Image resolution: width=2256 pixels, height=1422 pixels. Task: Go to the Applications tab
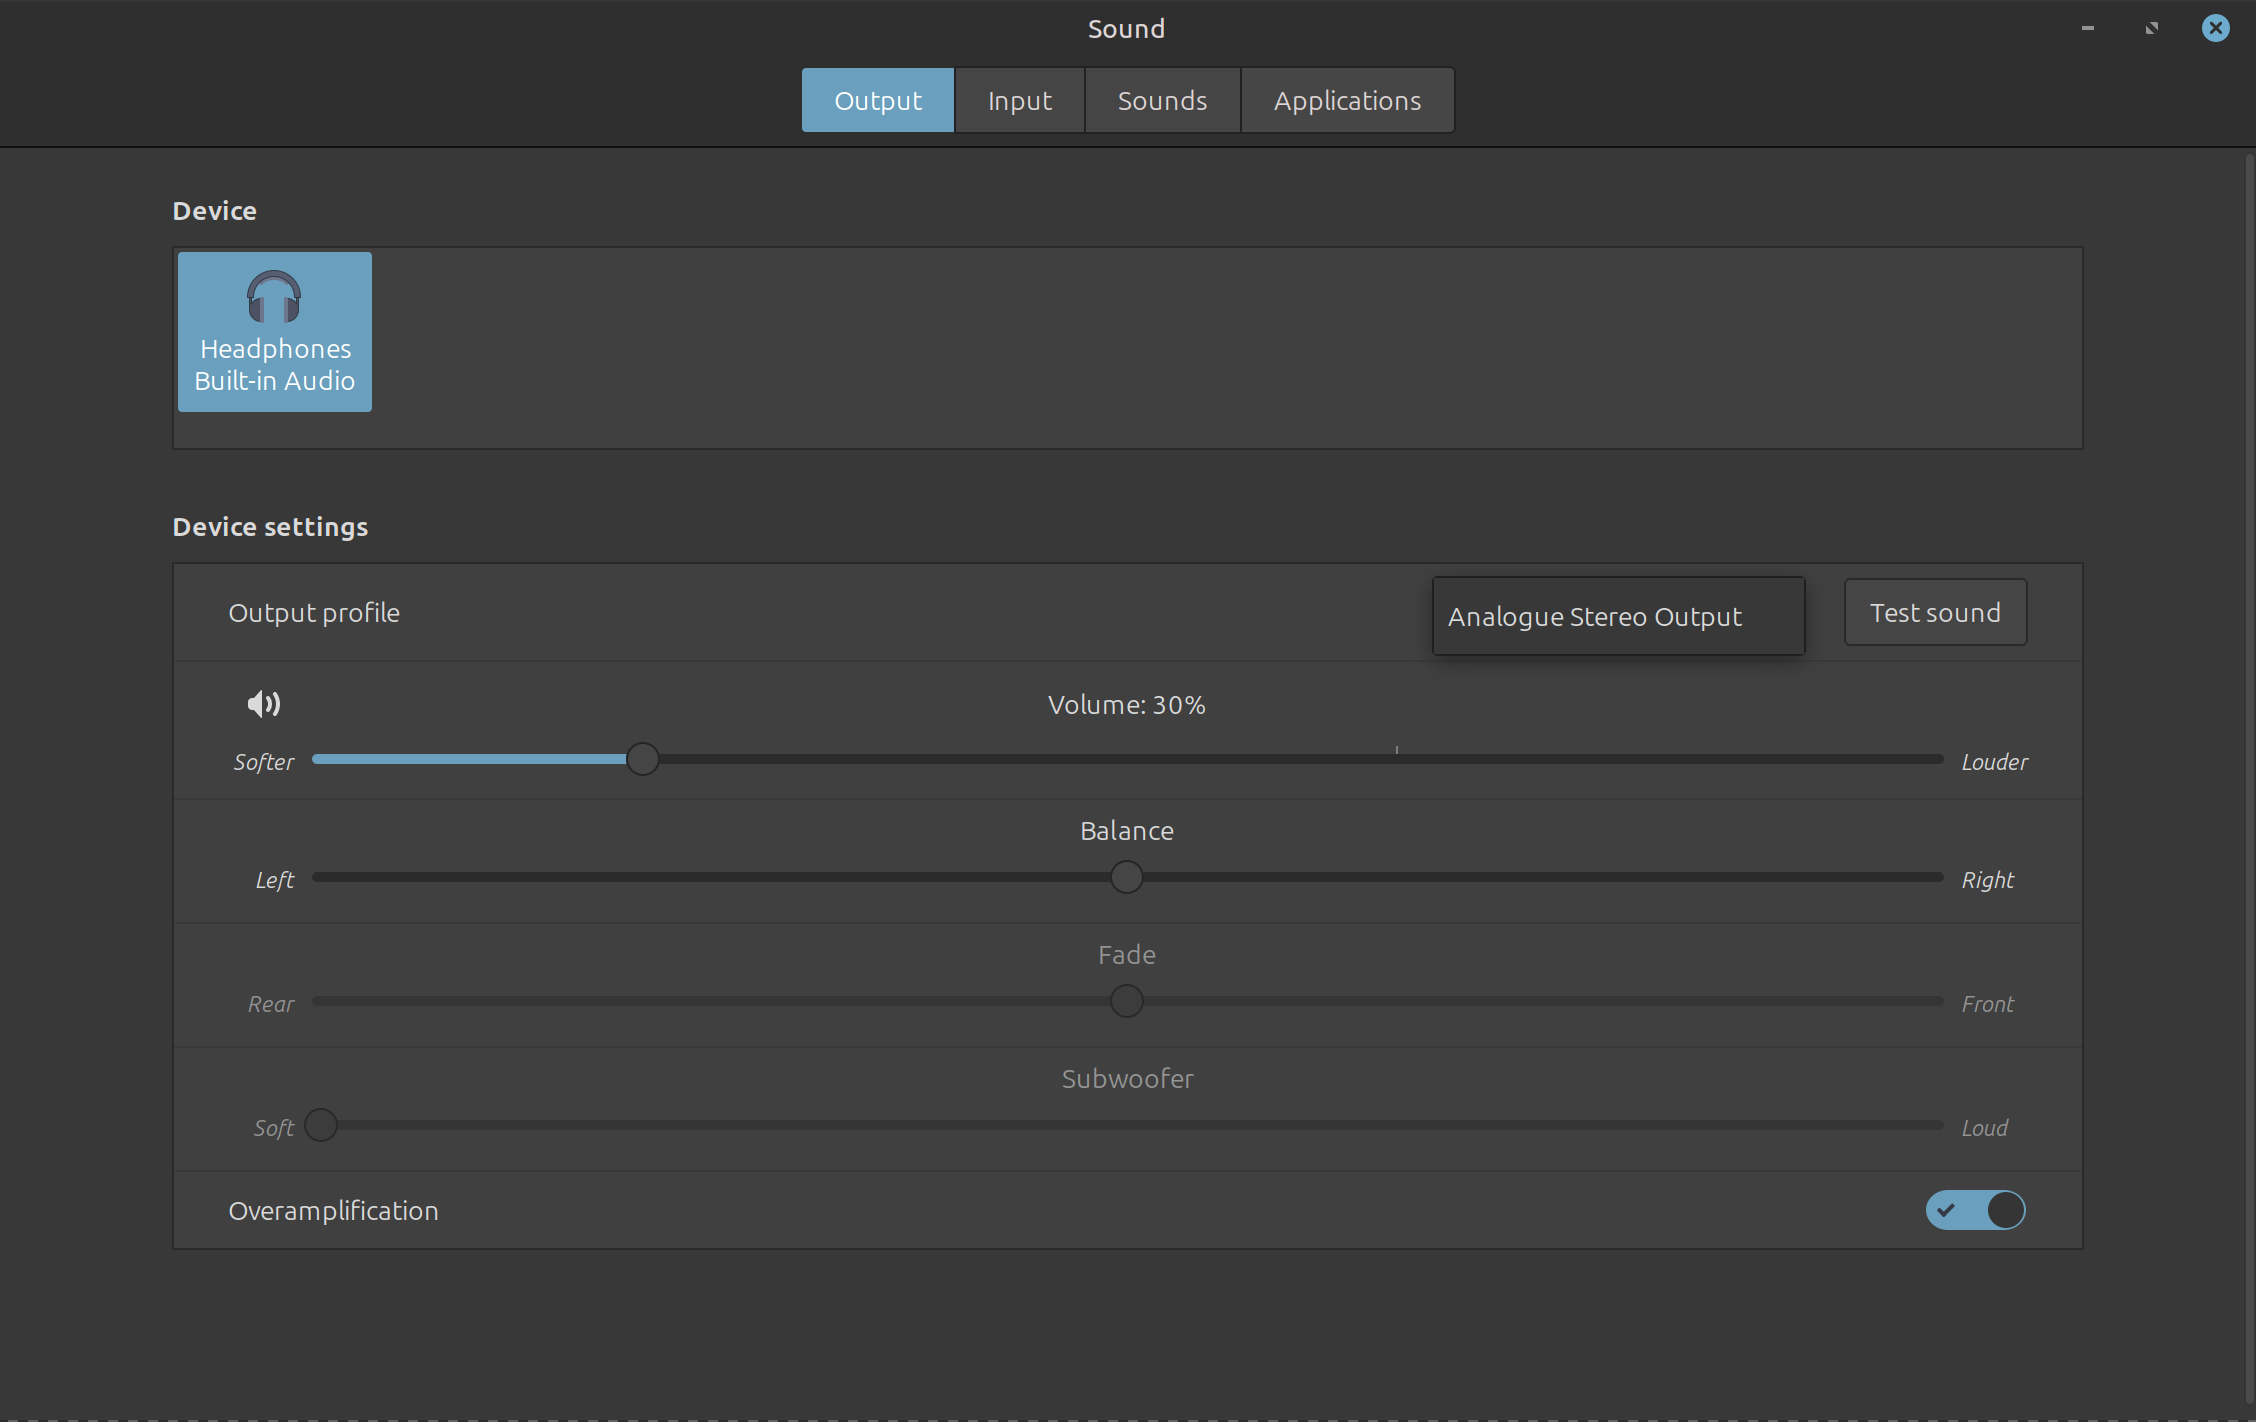1347,101
